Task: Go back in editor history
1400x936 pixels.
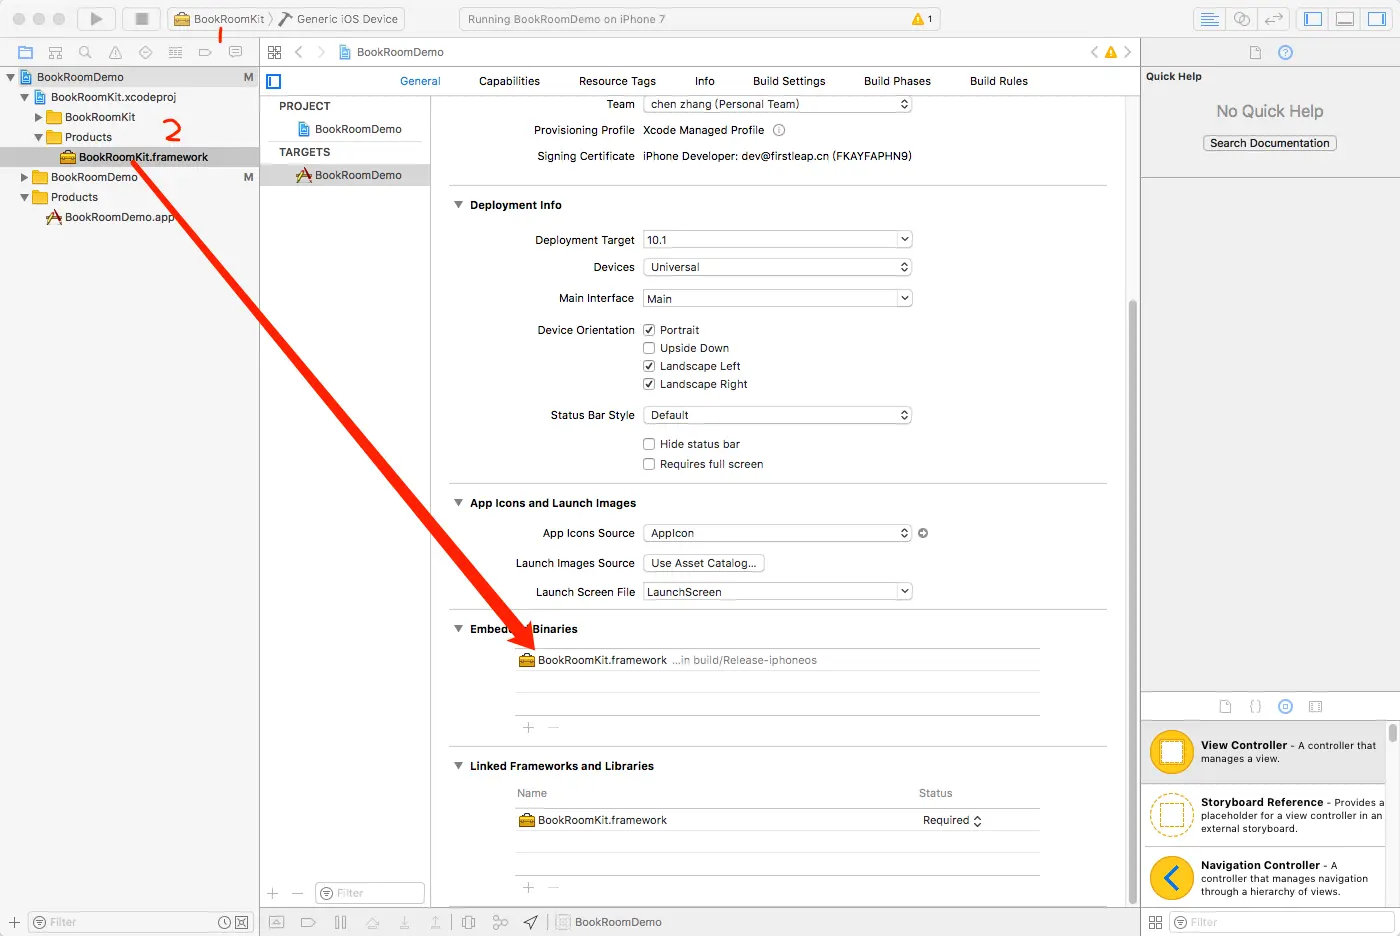Action: click(x=299, y=52)
